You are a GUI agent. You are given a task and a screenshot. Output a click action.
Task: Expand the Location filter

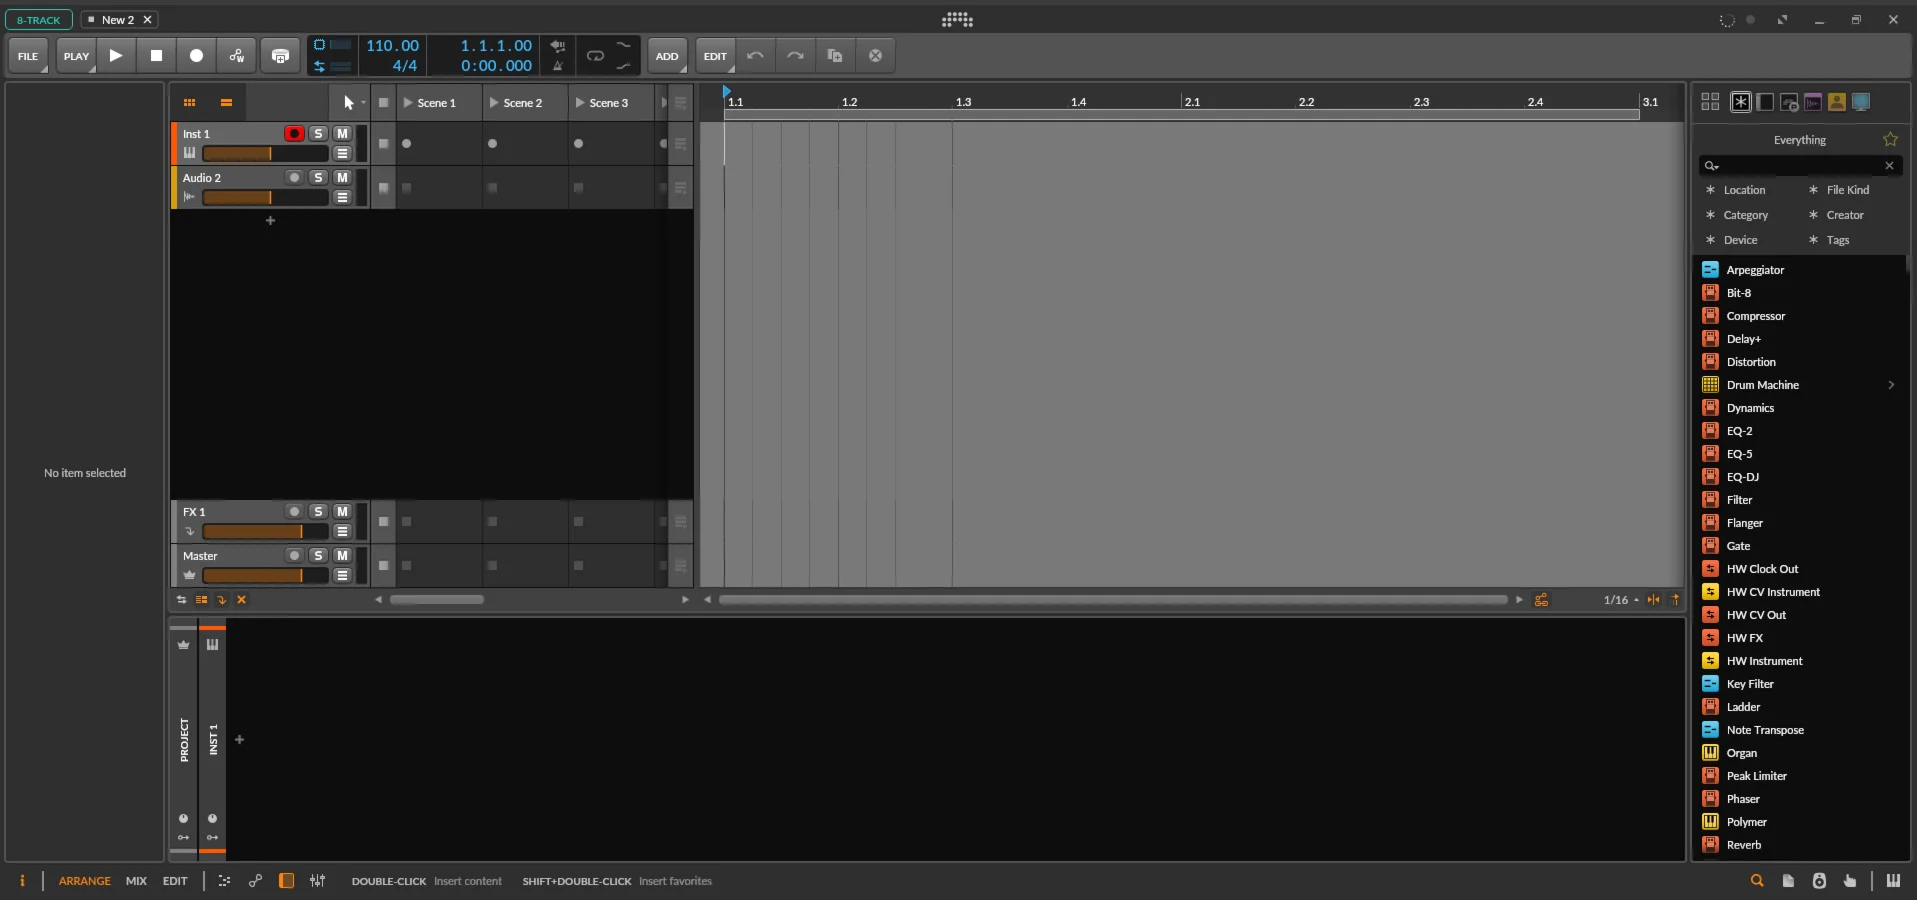pyautogui.click(x=1735, y=190)
